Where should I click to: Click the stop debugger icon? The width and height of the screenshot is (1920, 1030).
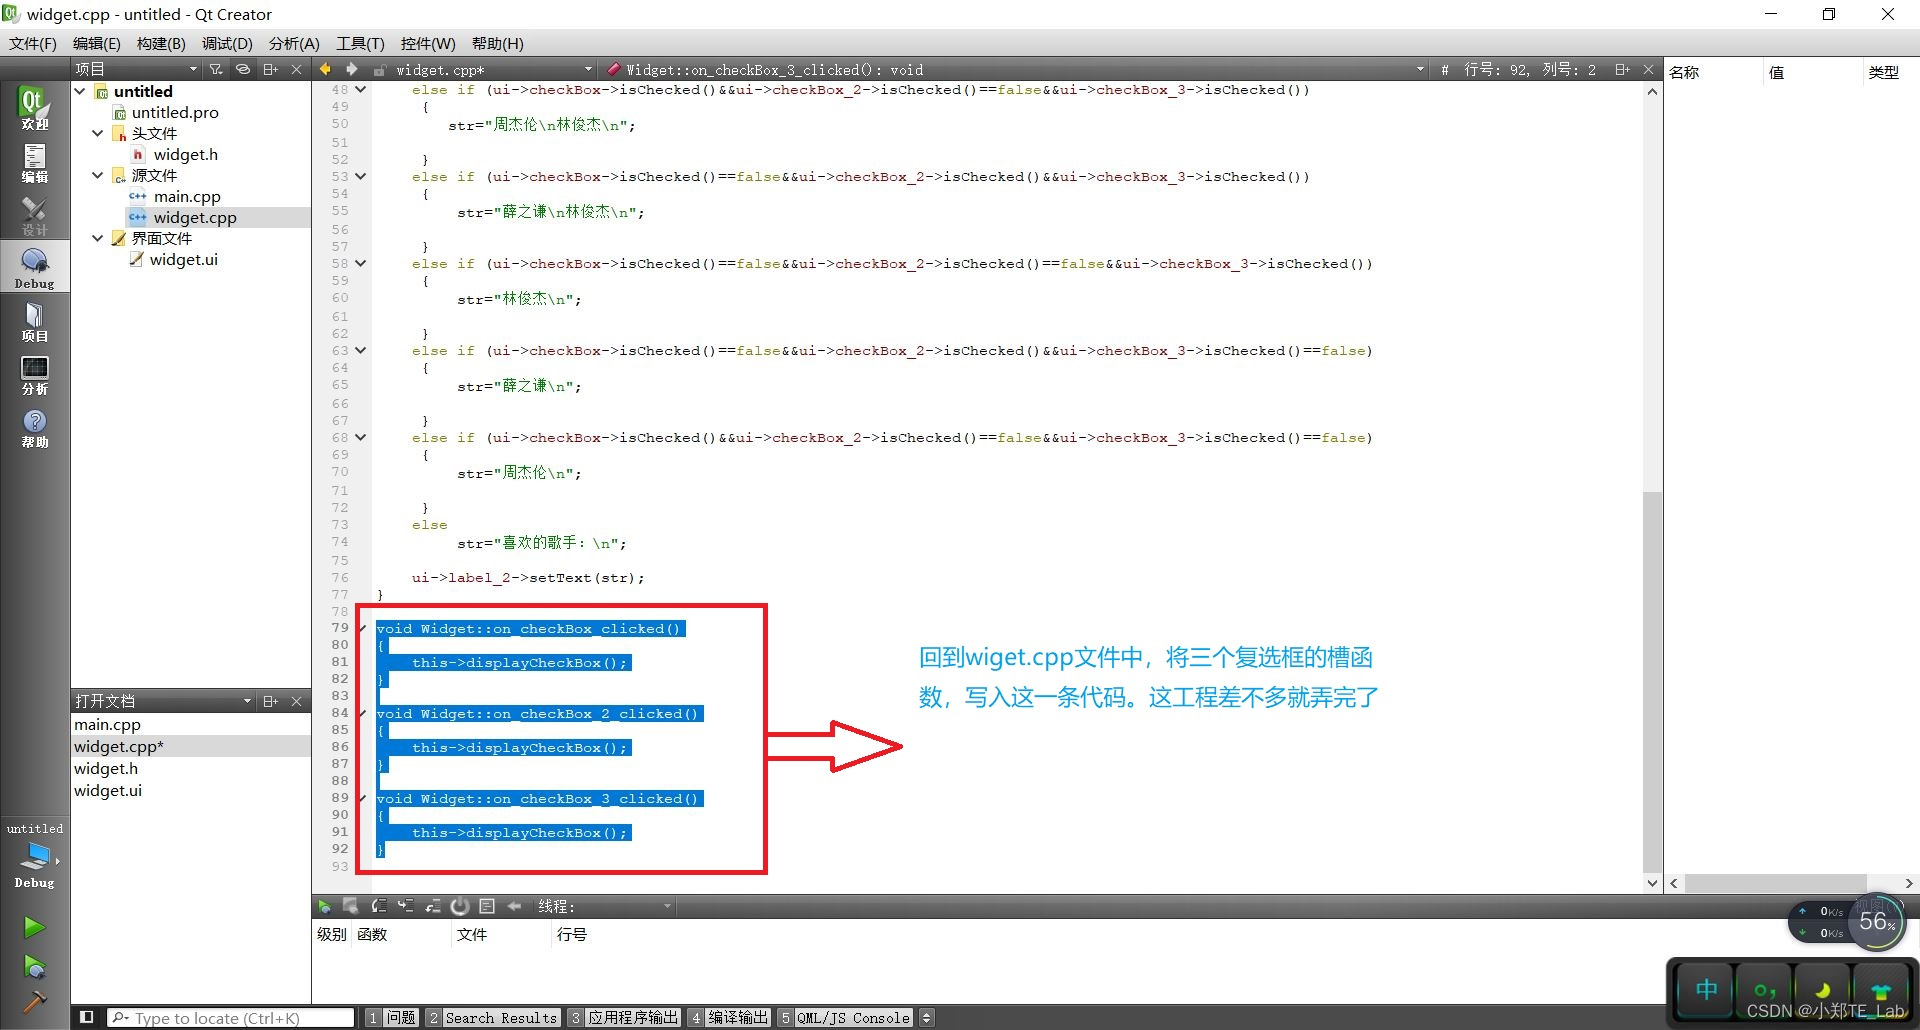point(350,906)
